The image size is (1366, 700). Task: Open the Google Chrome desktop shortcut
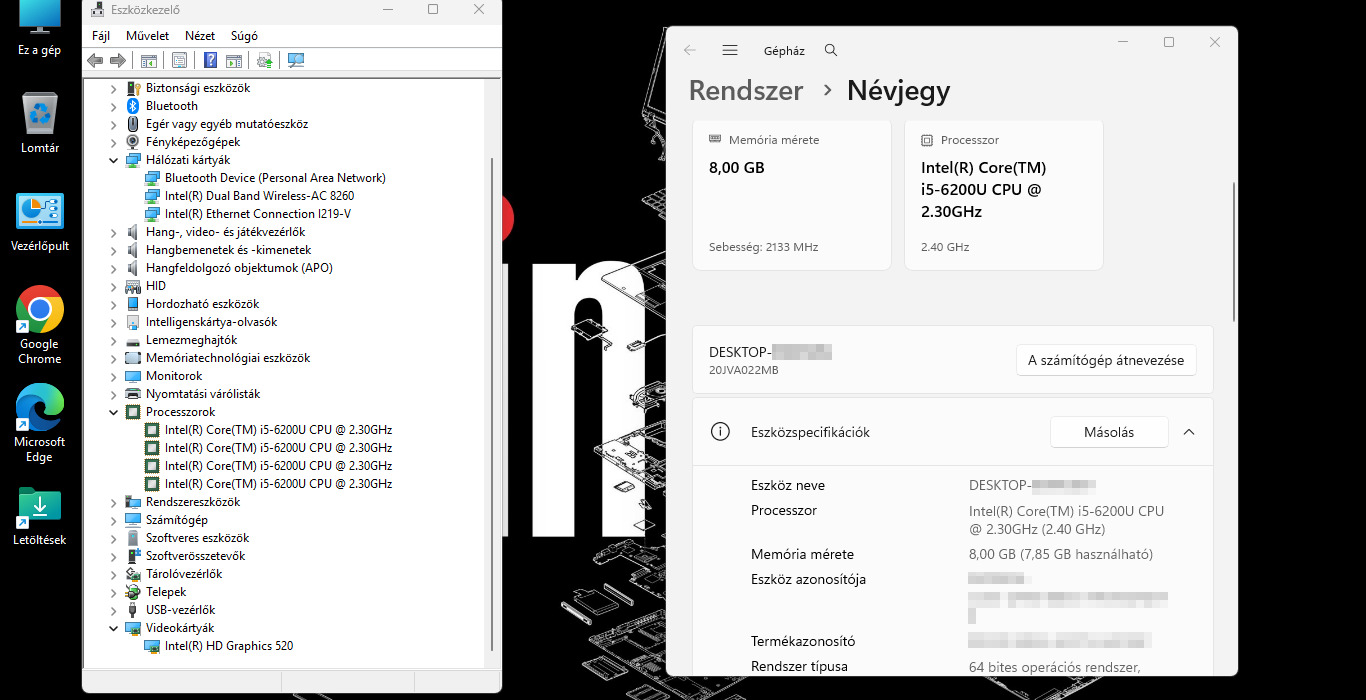(x=40, y=325)
